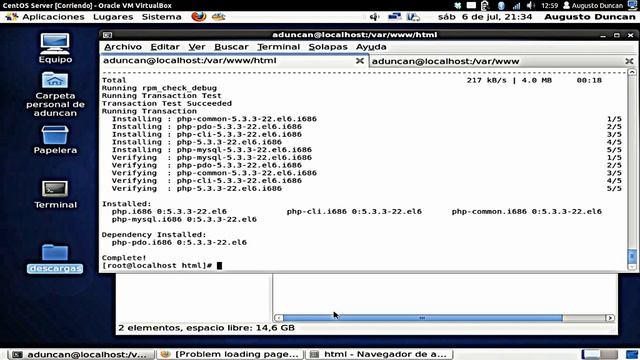The width and height of the screenshot is (640, 360).
Task: Open Carpeta personal de aduncan folder
Action: (x=55, y=94)
